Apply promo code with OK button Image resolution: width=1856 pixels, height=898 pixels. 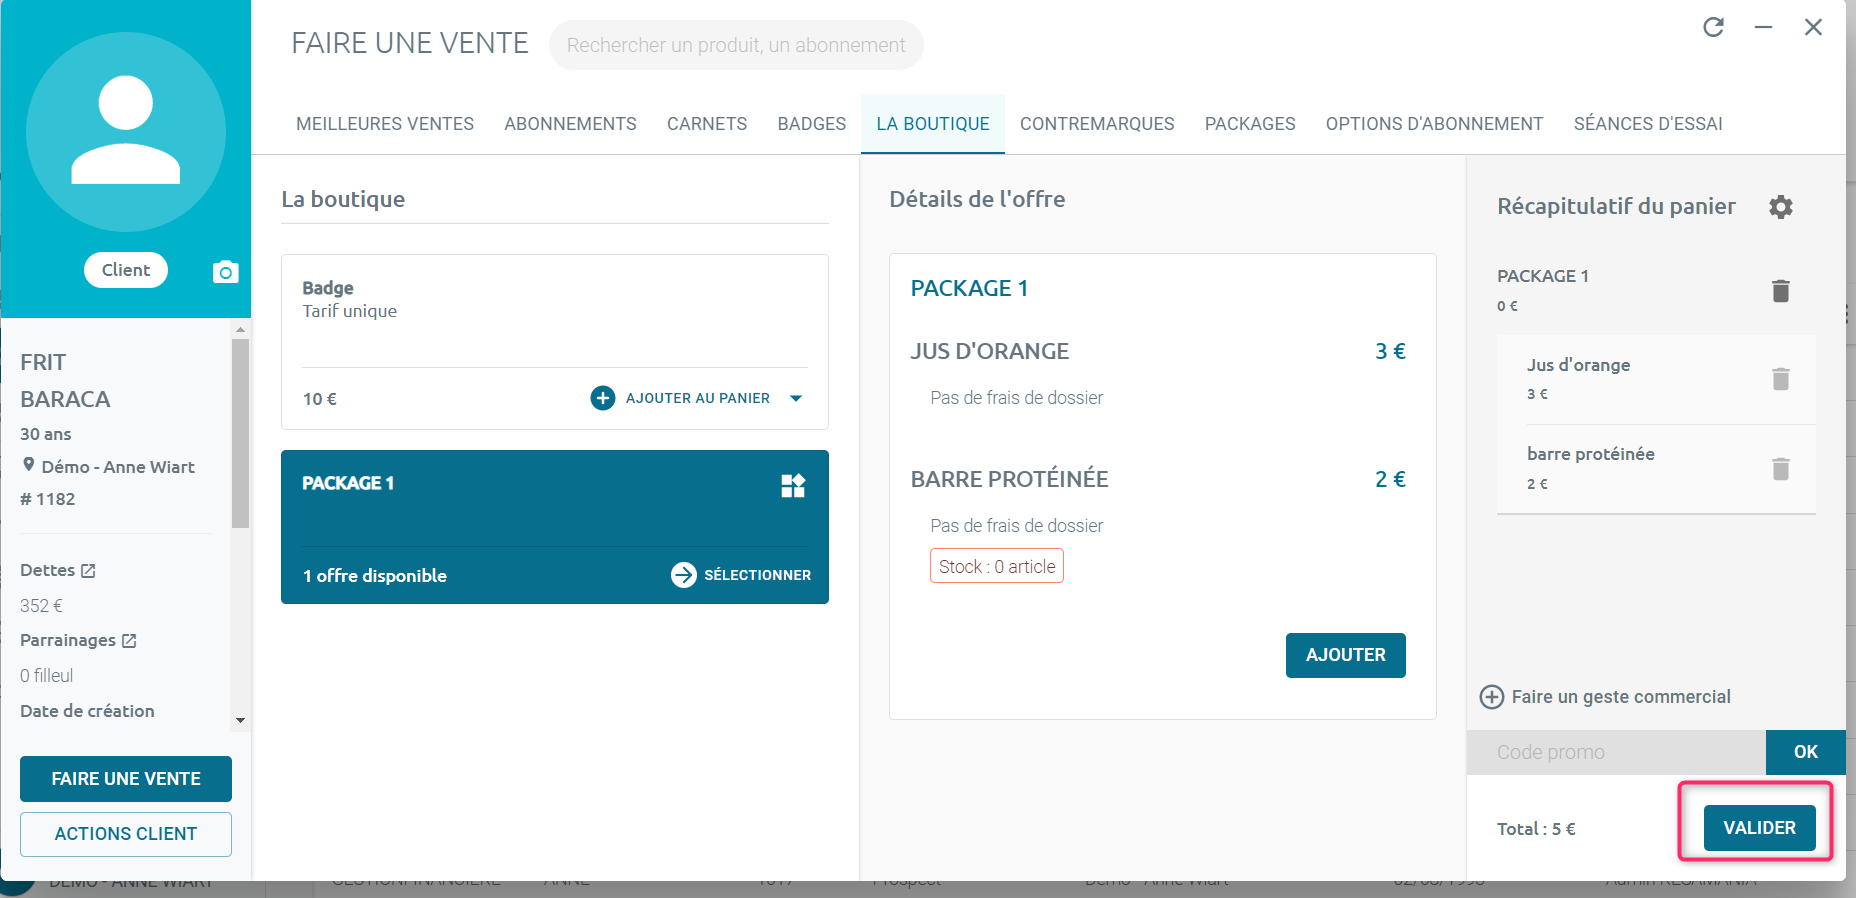pyautogui.click(x=1806, y=752)
